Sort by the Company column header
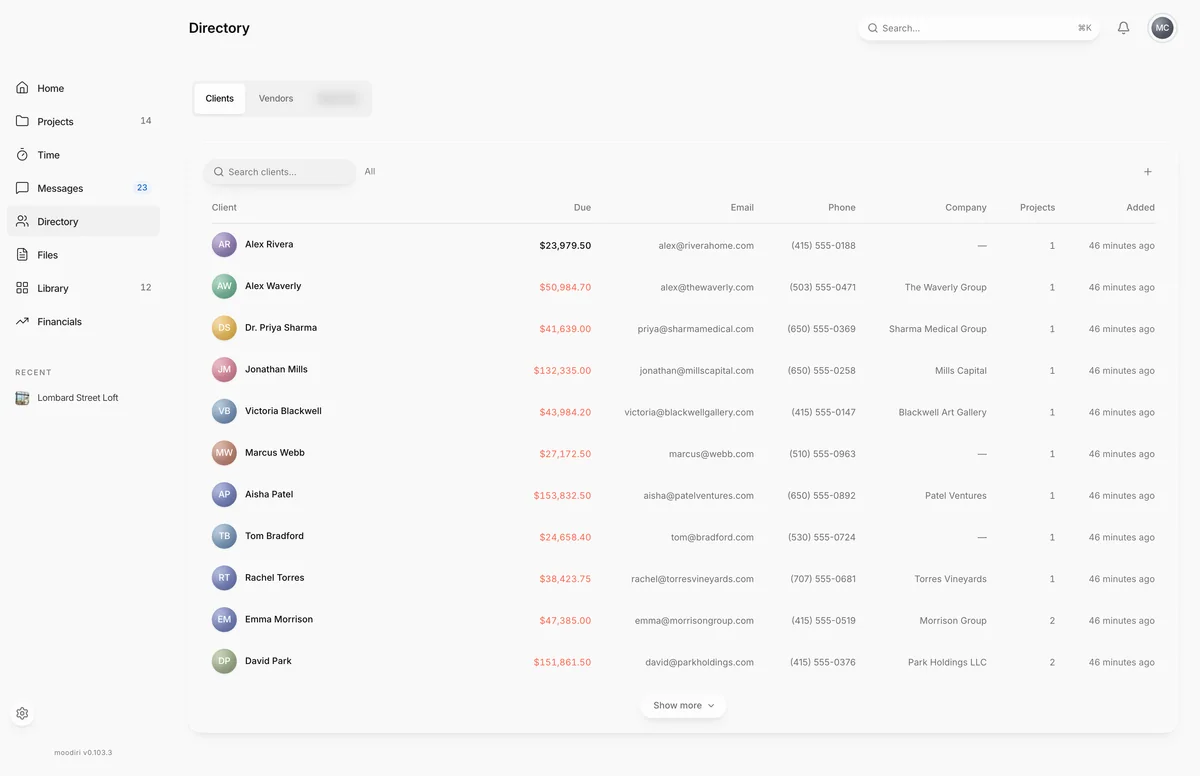This screenshot has width=1200, height=776. point(966,208)
